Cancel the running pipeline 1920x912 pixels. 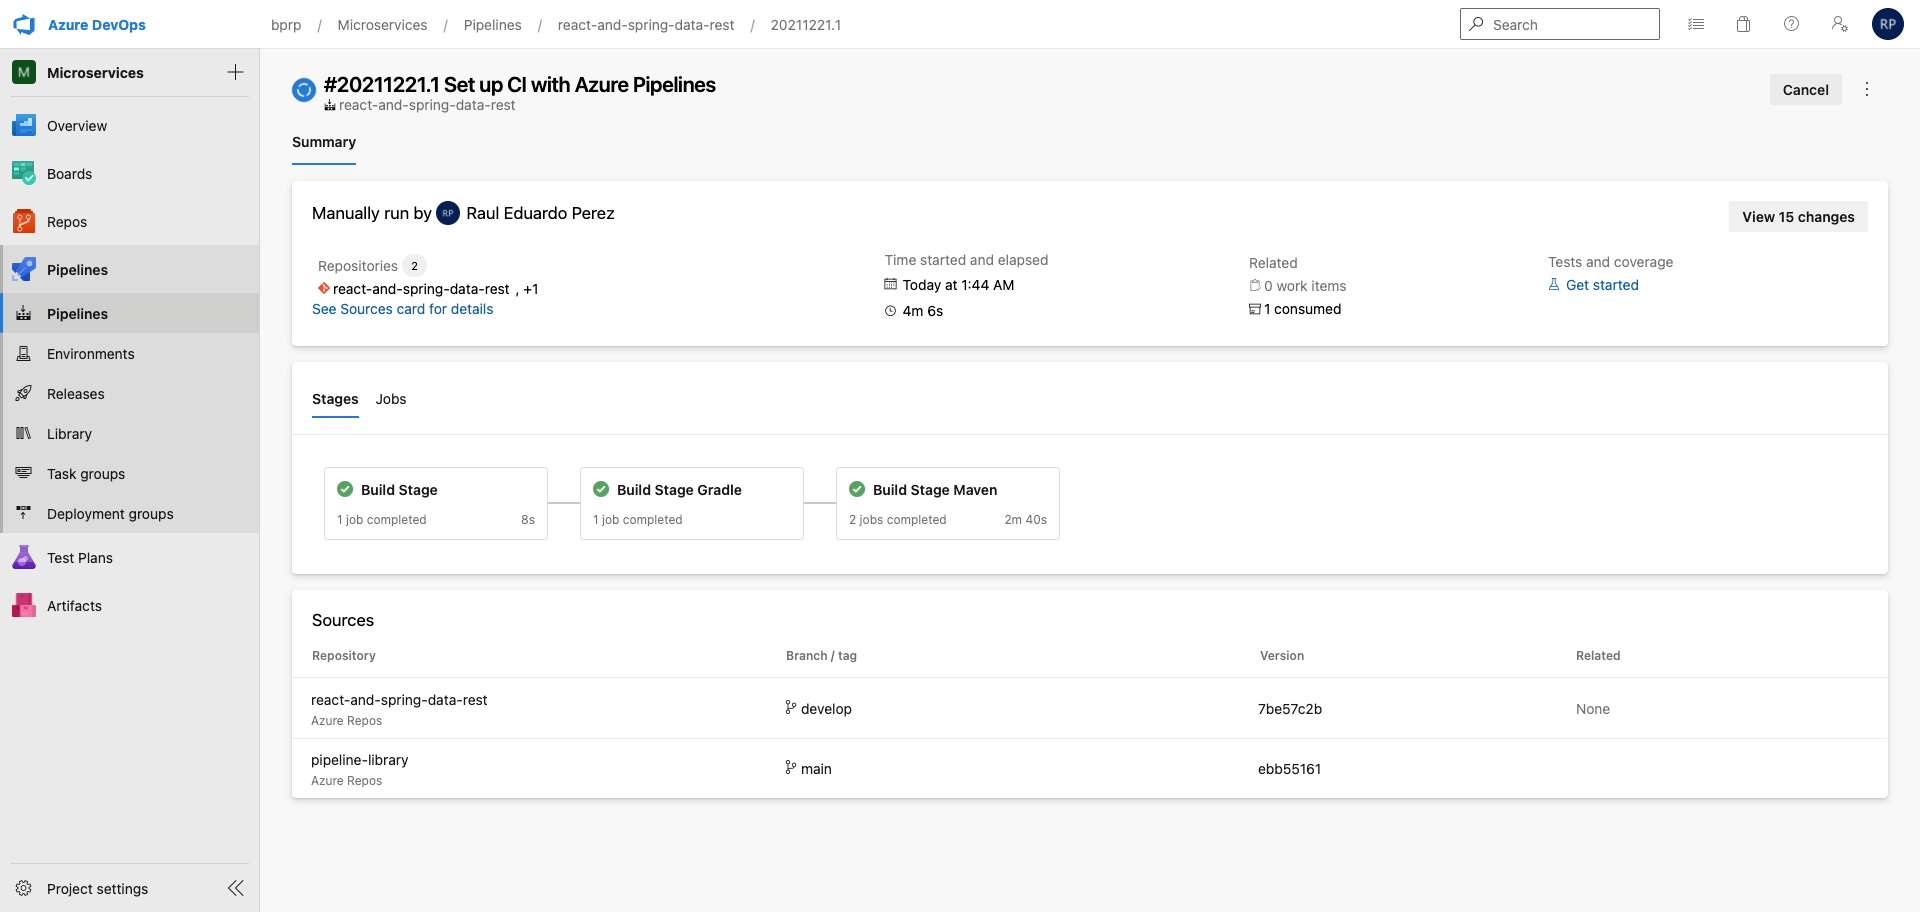(x=1805, y=90)
